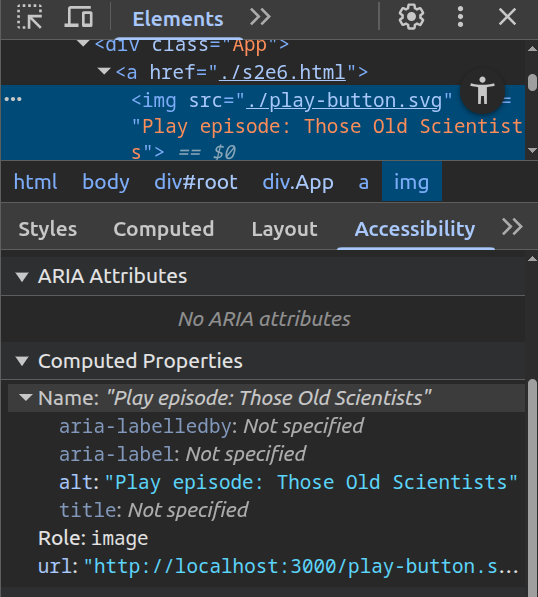This screenshot has width=538, height=597.
Task: Open the ./s2e6.html link
Action: pyautogui.click(x=282, y=72)
